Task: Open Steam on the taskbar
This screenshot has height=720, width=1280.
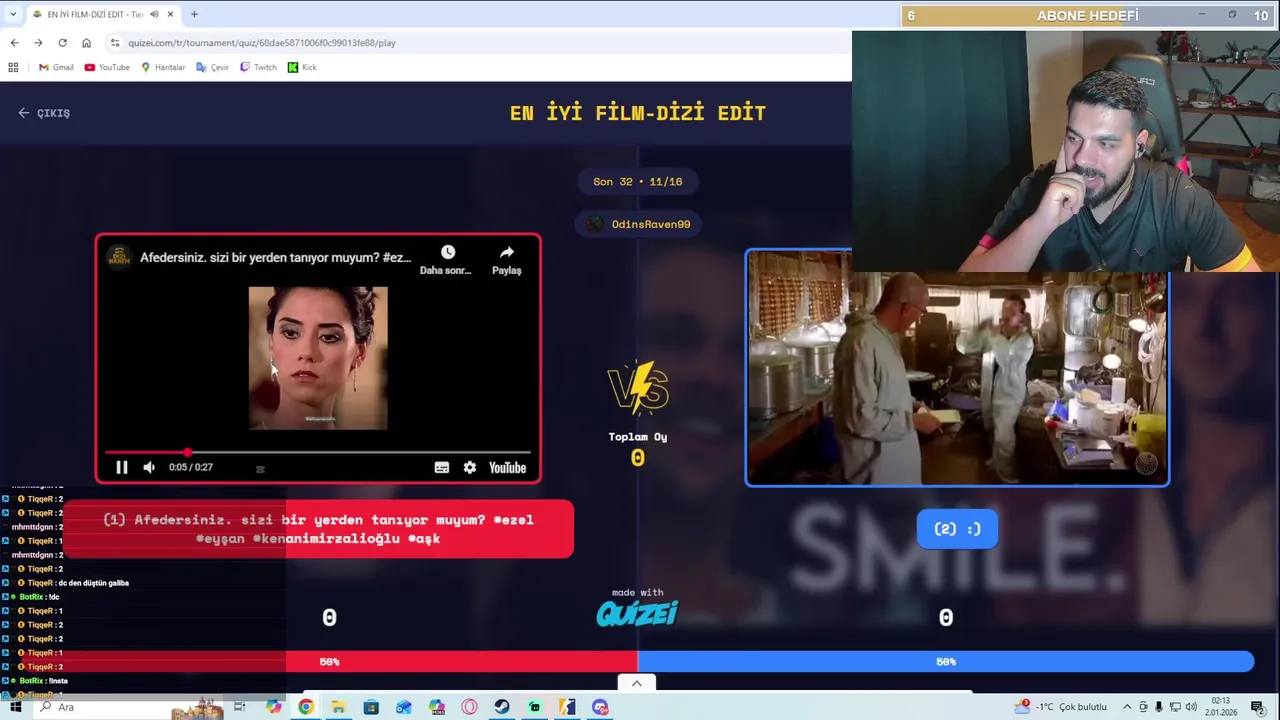Action: (x=501, y=707)
